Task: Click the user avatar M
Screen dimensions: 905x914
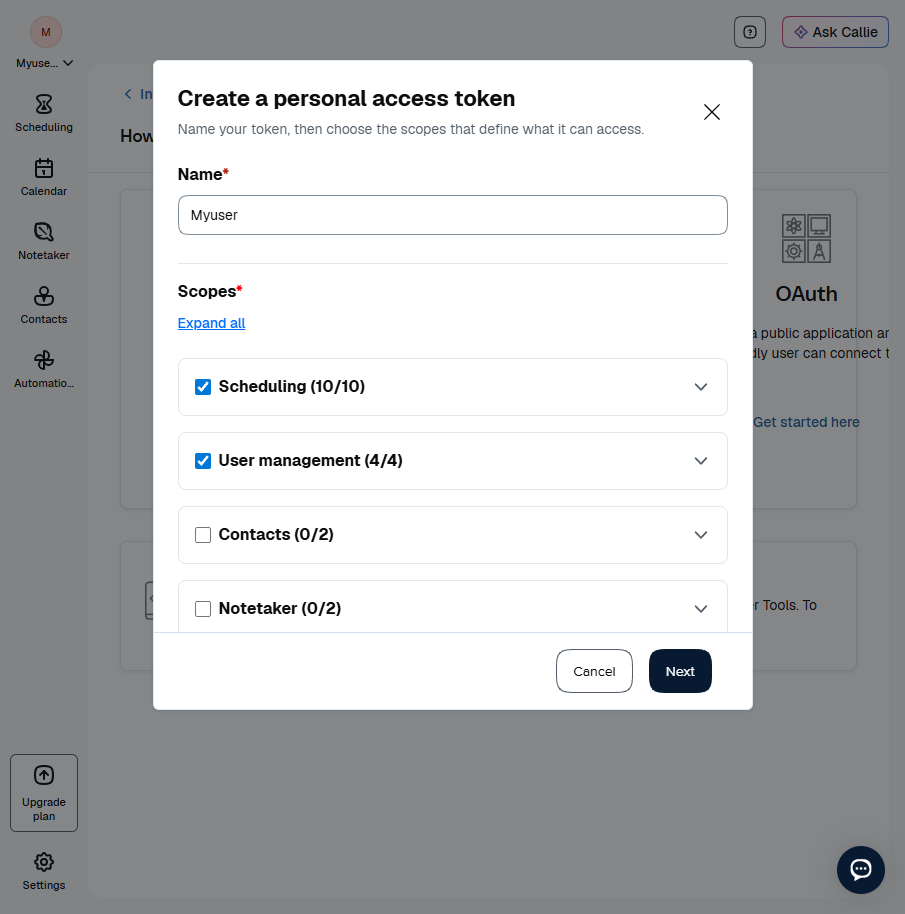Action: click(x=46, y=32)
